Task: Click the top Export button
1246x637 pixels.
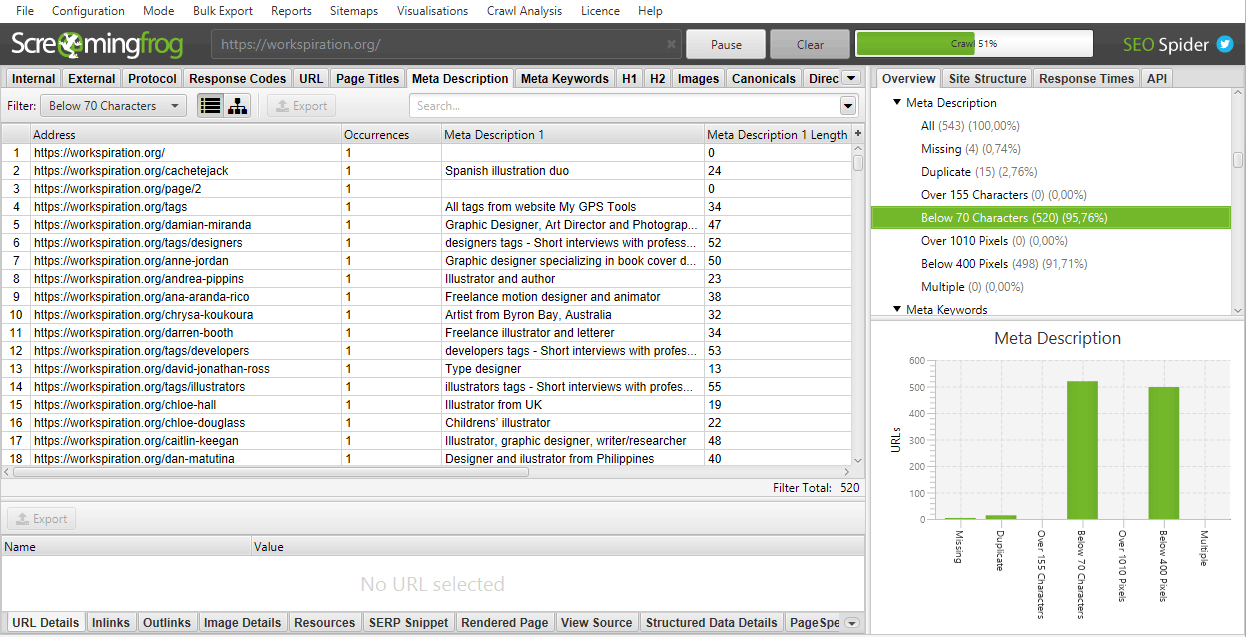Action: click(x=301, y=106)
